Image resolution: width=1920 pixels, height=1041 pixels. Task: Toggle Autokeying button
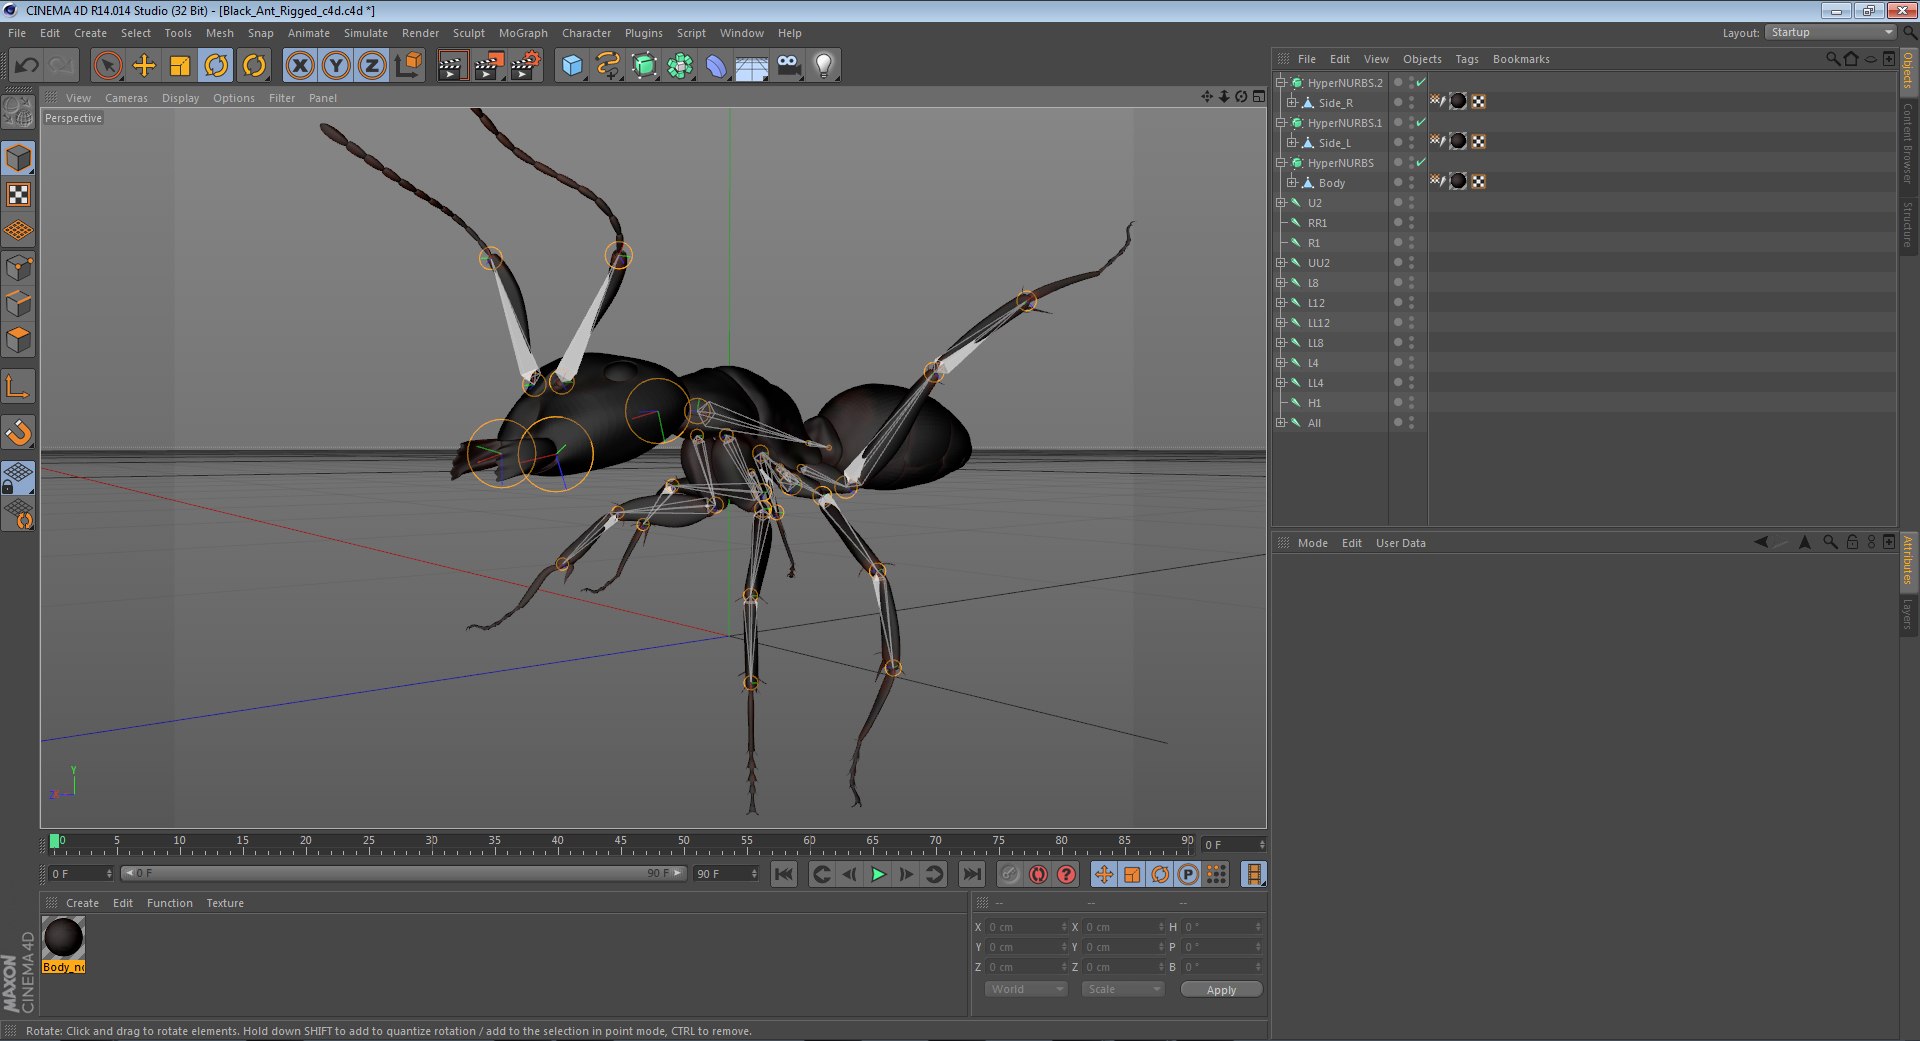tap(1038, 874)
